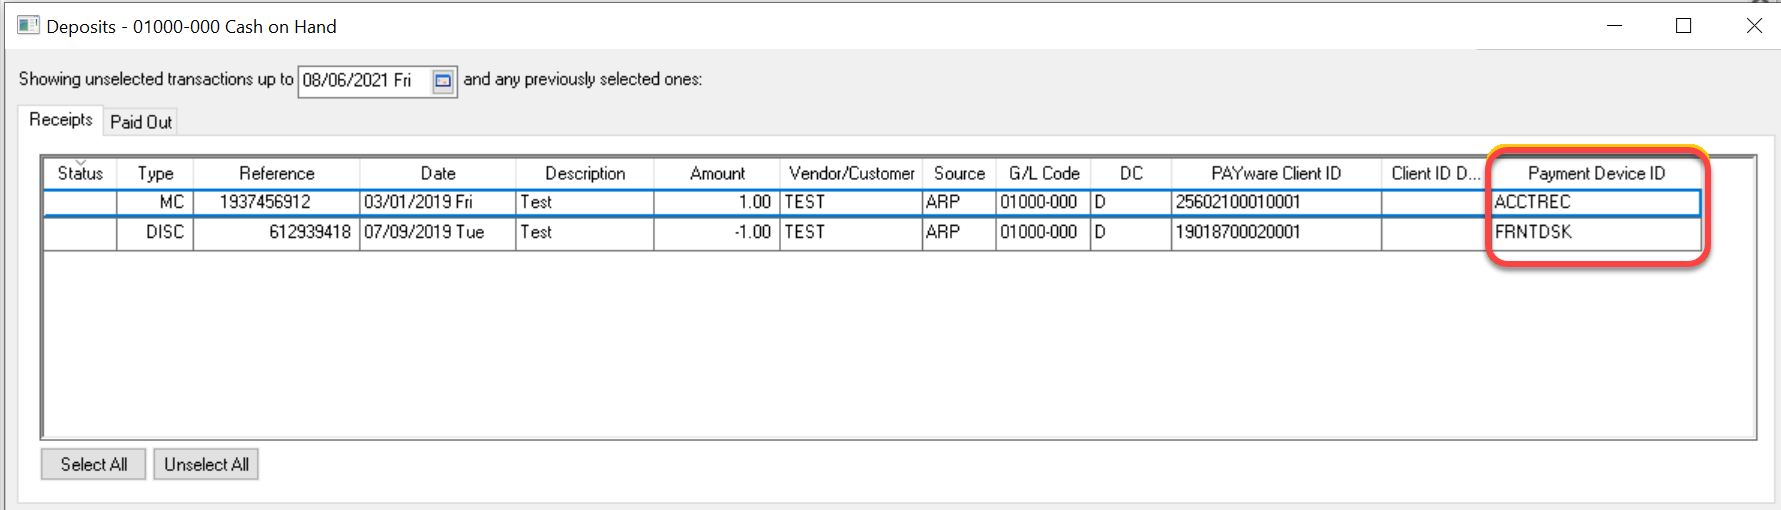
Task: Open the calendar date picker icon
Action: click(442, 80)
